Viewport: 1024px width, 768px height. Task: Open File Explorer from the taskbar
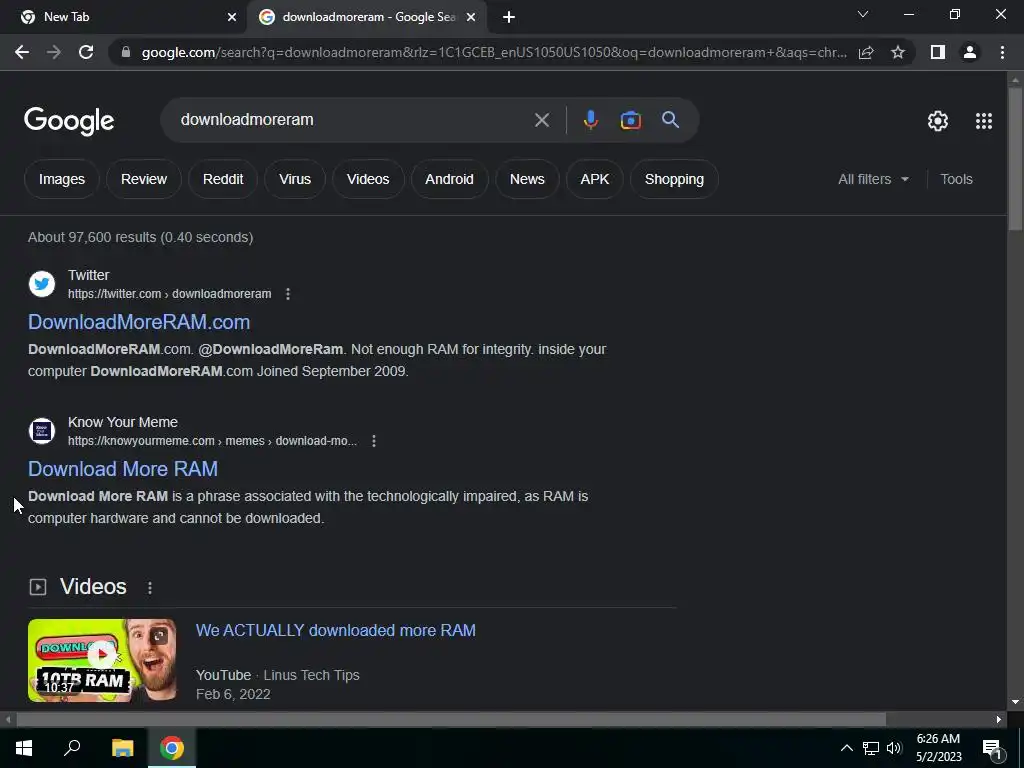coord(122,748)
